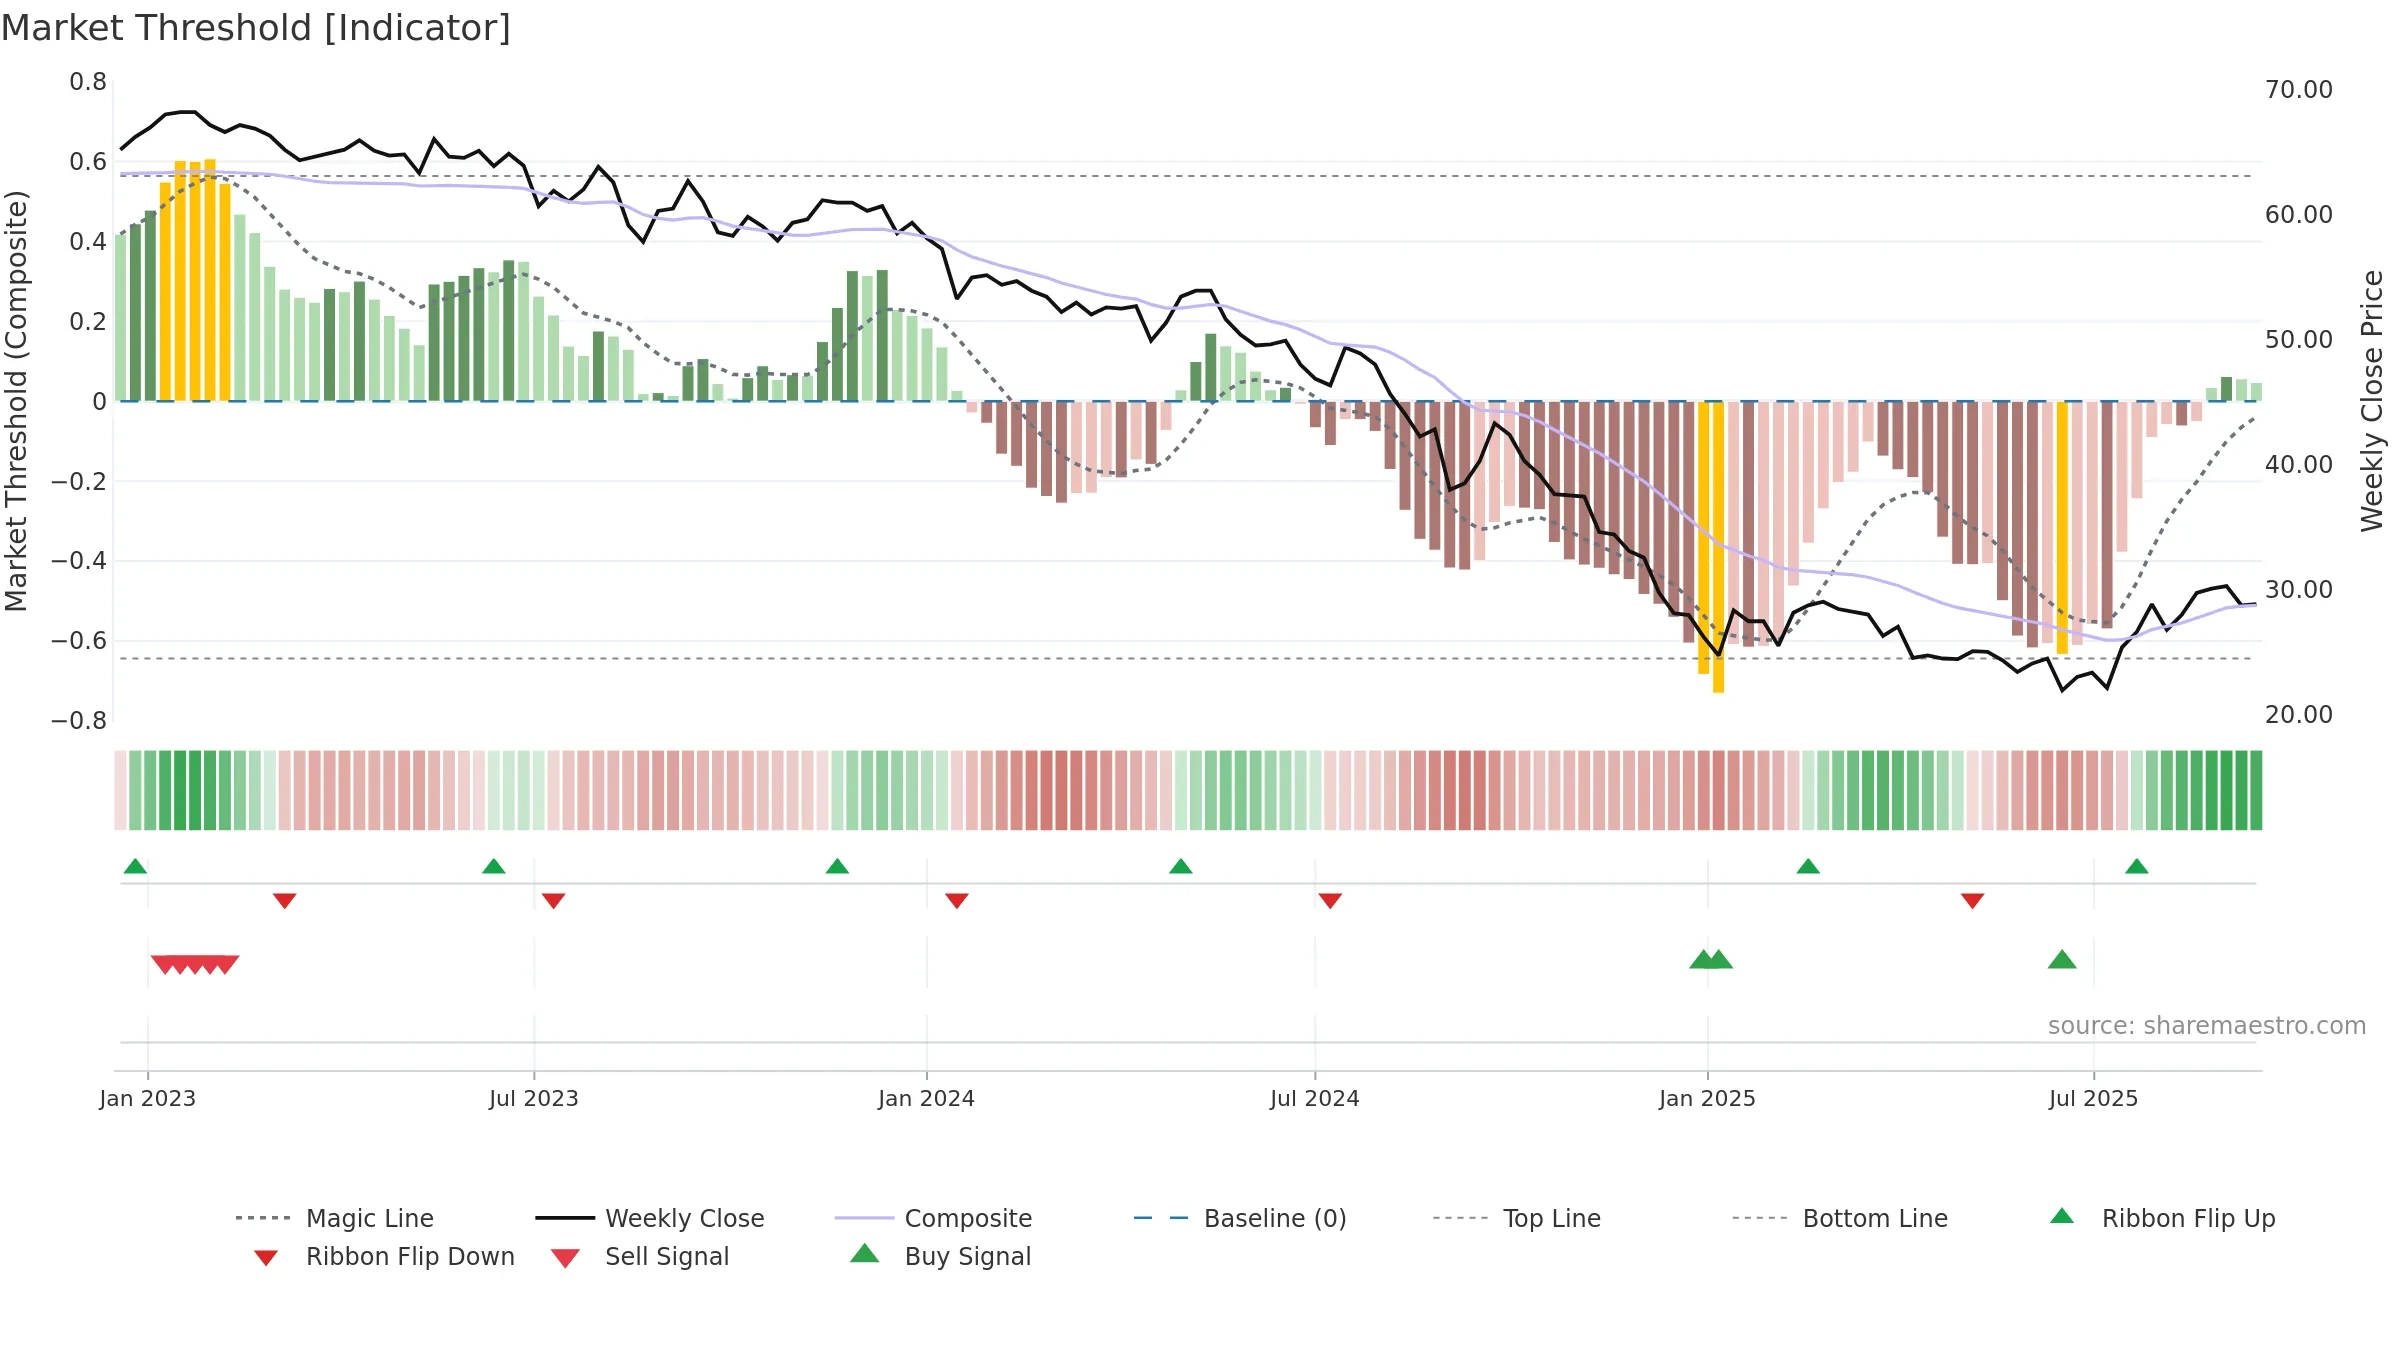This screenshot has height=1350, width=2400.
Task: Click ribbon flip up marker in spring 2024
Action: 1180,866
